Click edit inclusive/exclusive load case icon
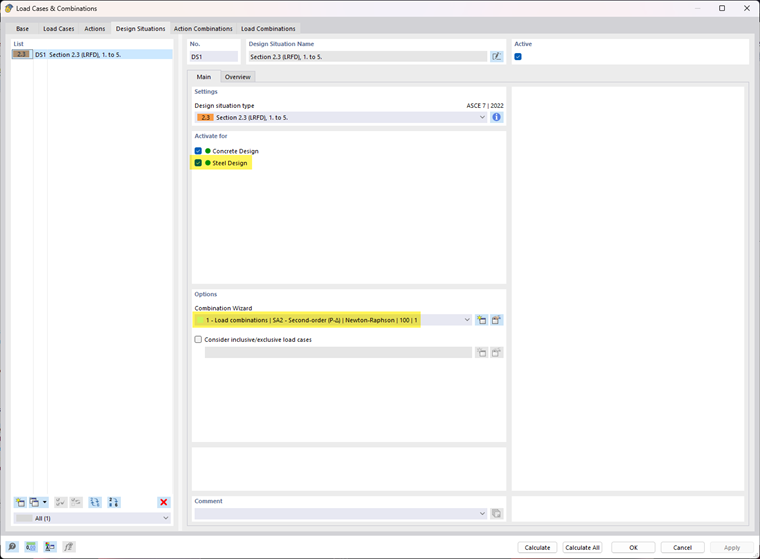This screenshot has width=760, height=559. coord(496,352)
